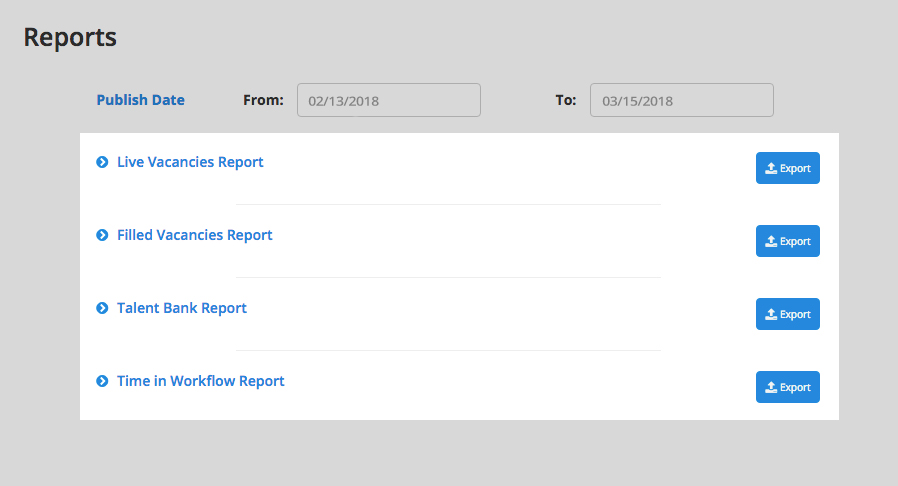The image size is (898, 486).
Task: Export the Talent Bank Report
Action: pyautogui.click(x=787, y=314)
